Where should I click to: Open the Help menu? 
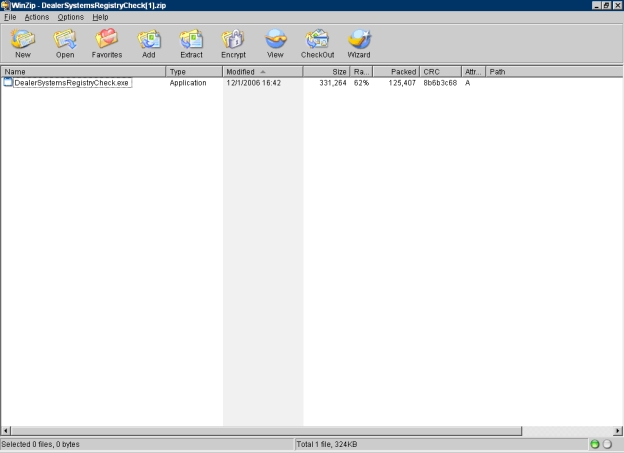tap(100, 17)
